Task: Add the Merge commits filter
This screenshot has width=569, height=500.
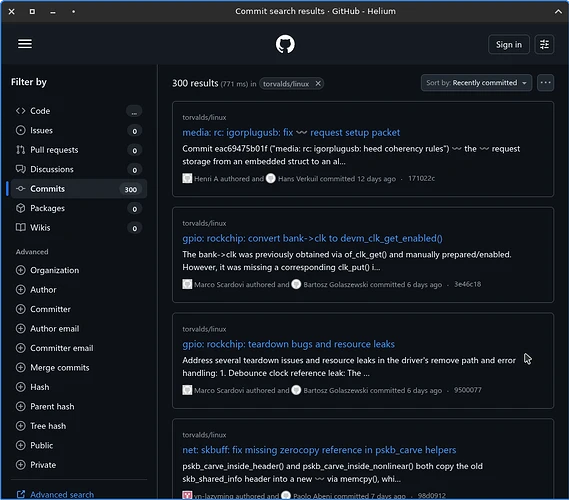Action: pyautogui.click(x=53, y=368)
